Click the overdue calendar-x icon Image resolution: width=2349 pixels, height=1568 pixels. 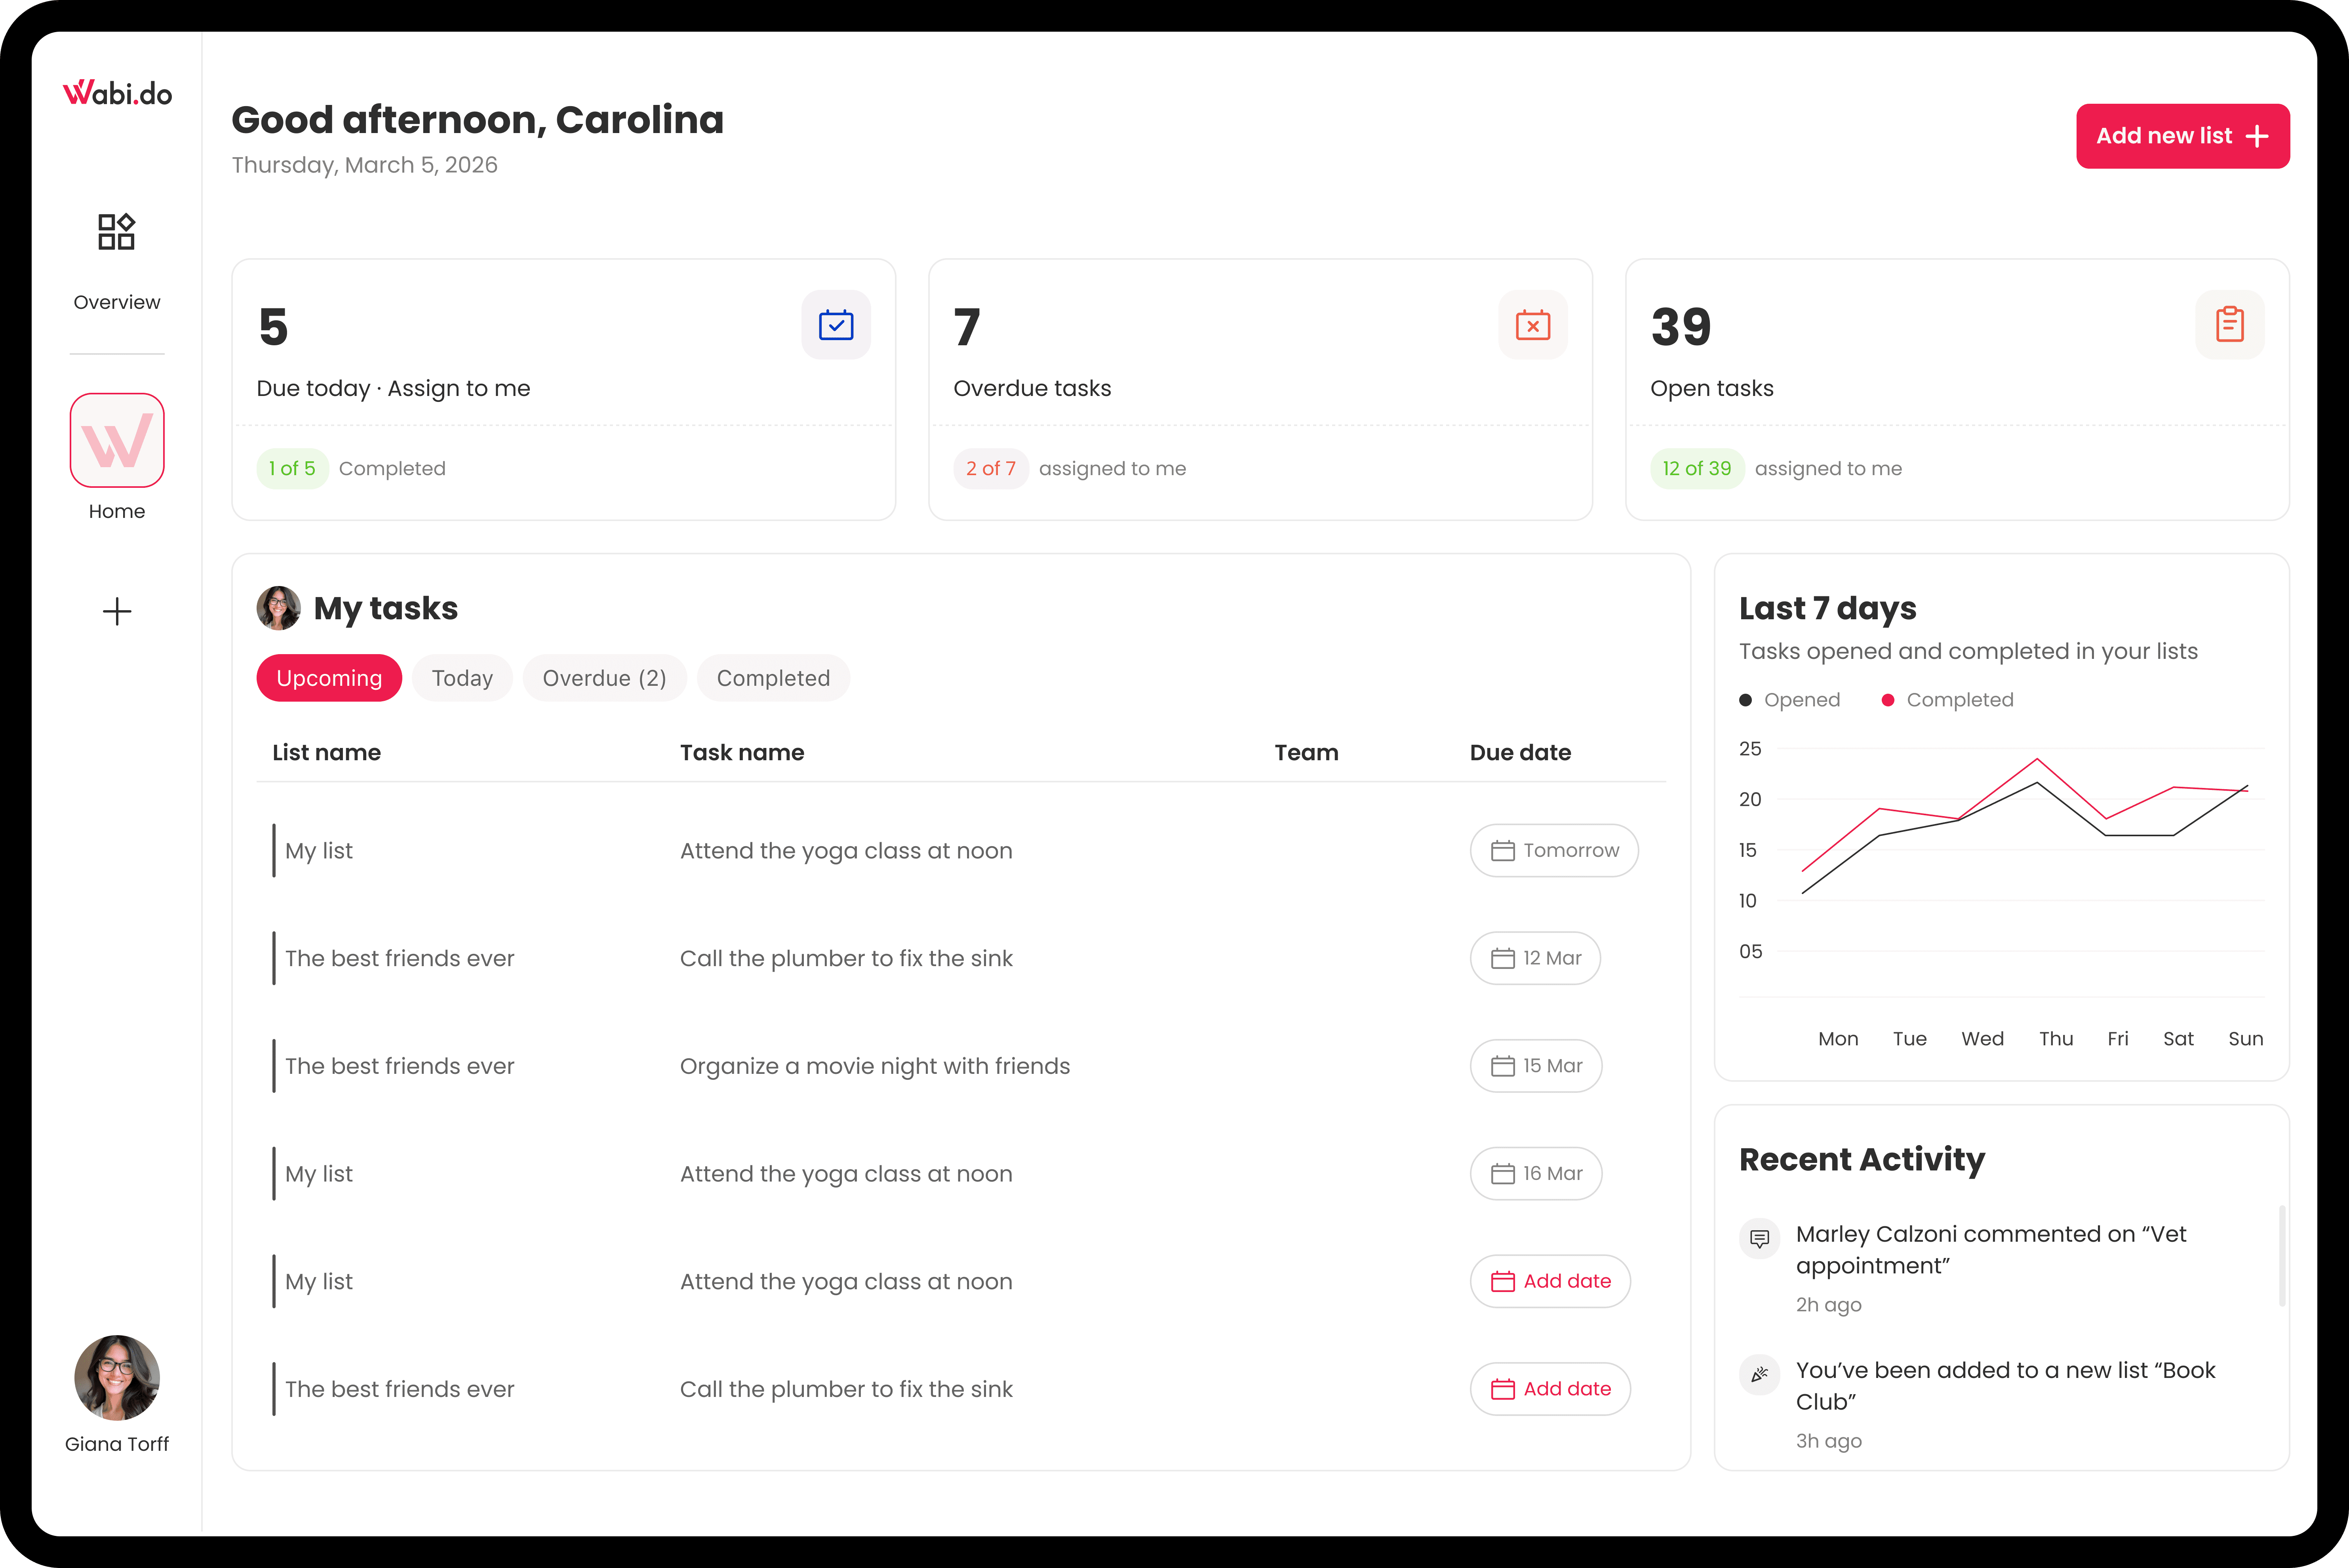1532,325
